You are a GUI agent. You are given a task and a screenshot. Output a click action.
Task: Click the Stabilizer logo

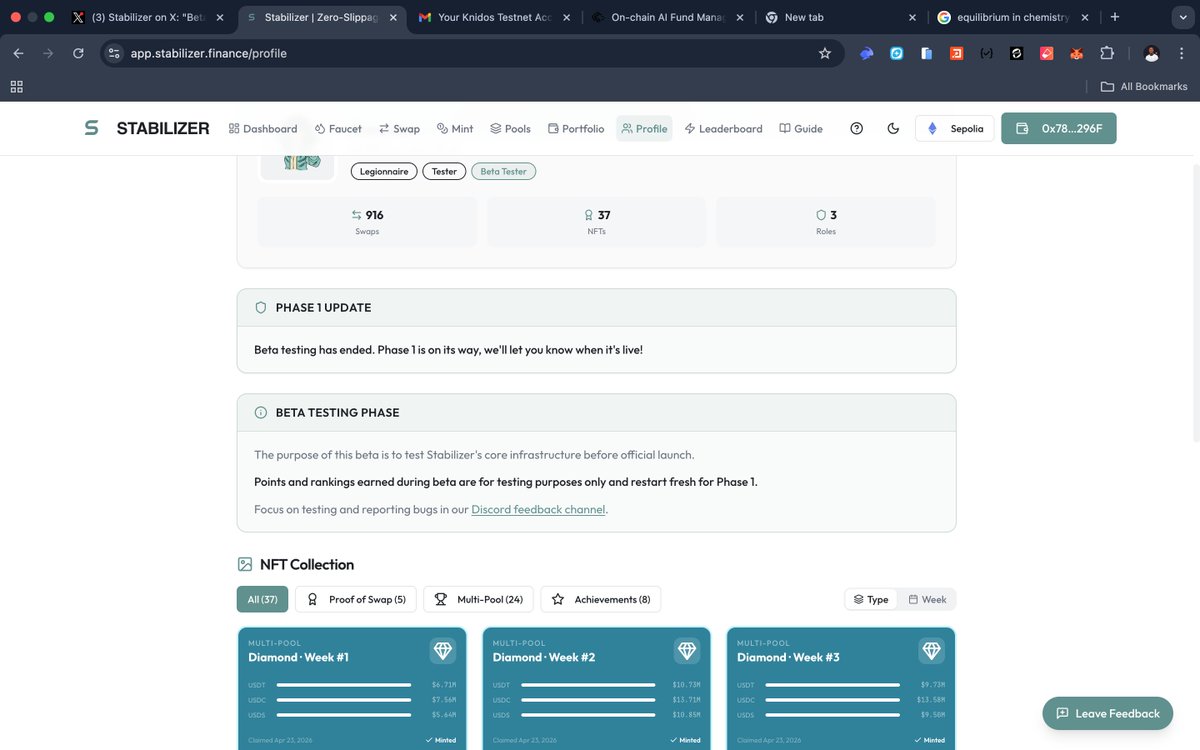click(147, 128)
